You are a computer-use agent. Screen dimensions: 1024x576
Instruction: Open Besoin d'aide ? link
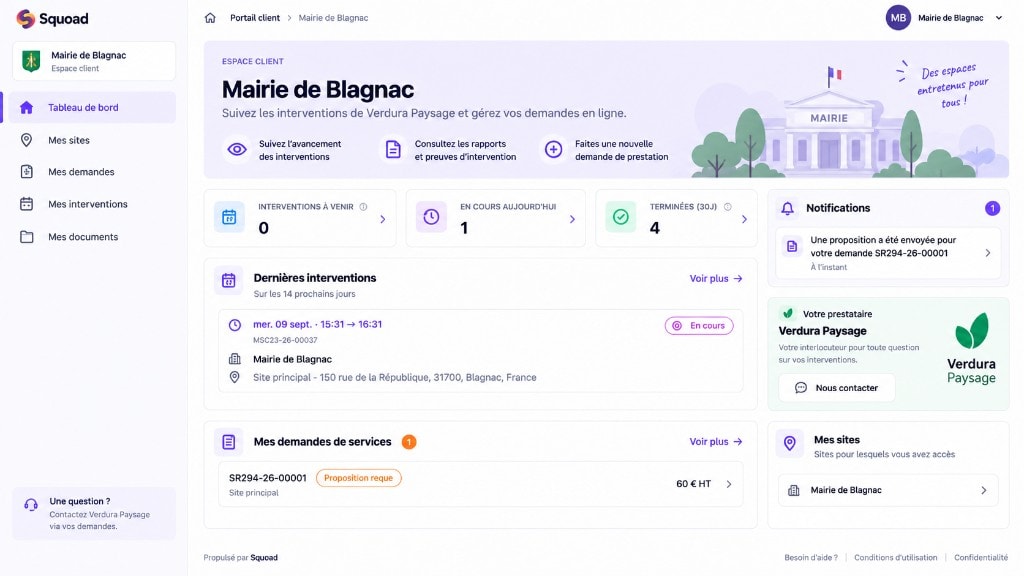pyautogui.click(x=810, y=558)
